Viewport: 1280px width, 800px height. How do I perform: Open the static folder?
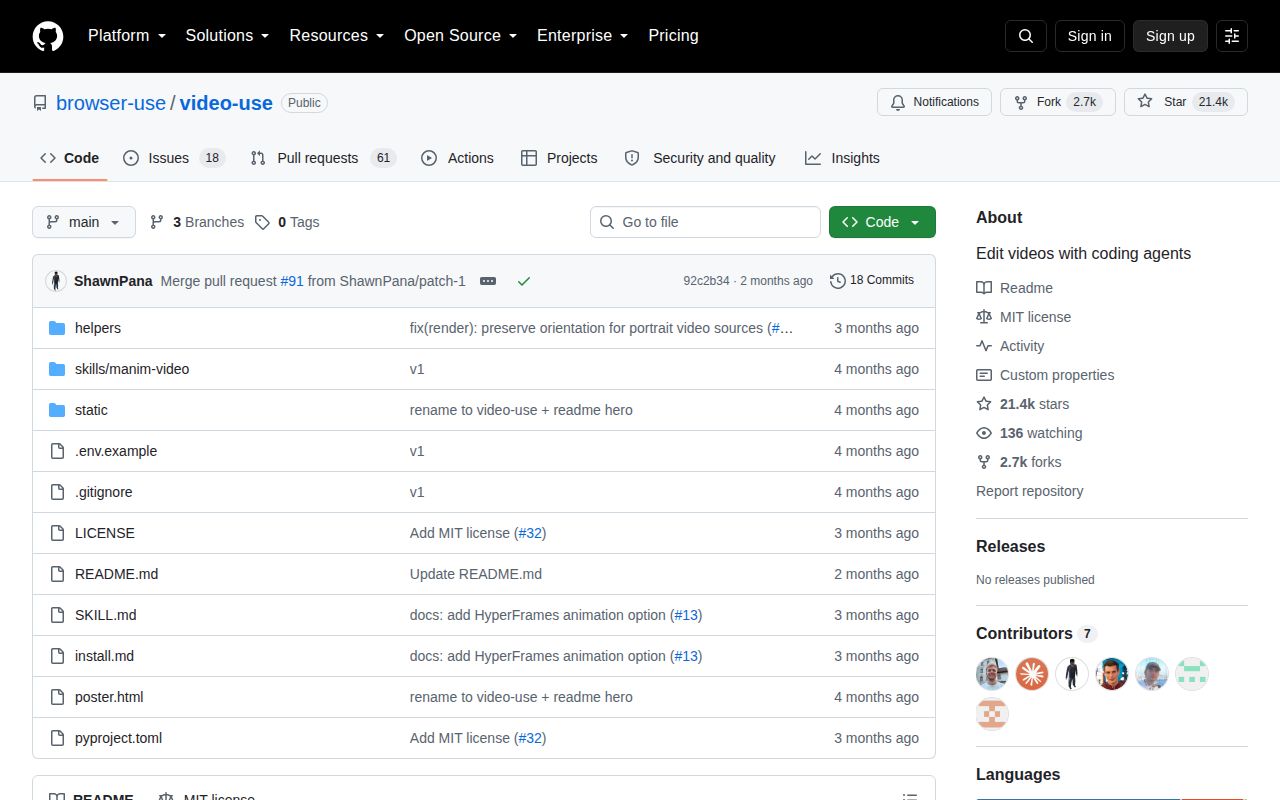click(x=91, y=410)
